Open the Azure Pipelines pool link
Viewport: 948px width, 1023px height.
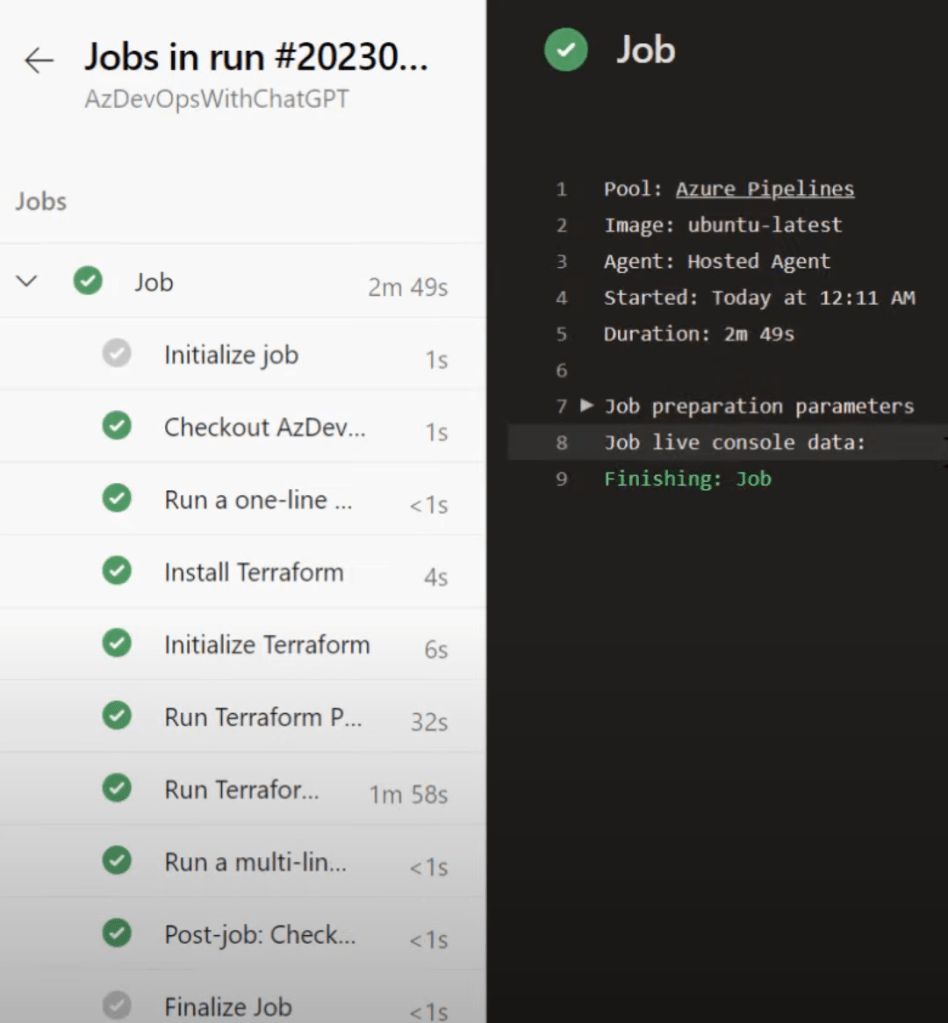764,189
